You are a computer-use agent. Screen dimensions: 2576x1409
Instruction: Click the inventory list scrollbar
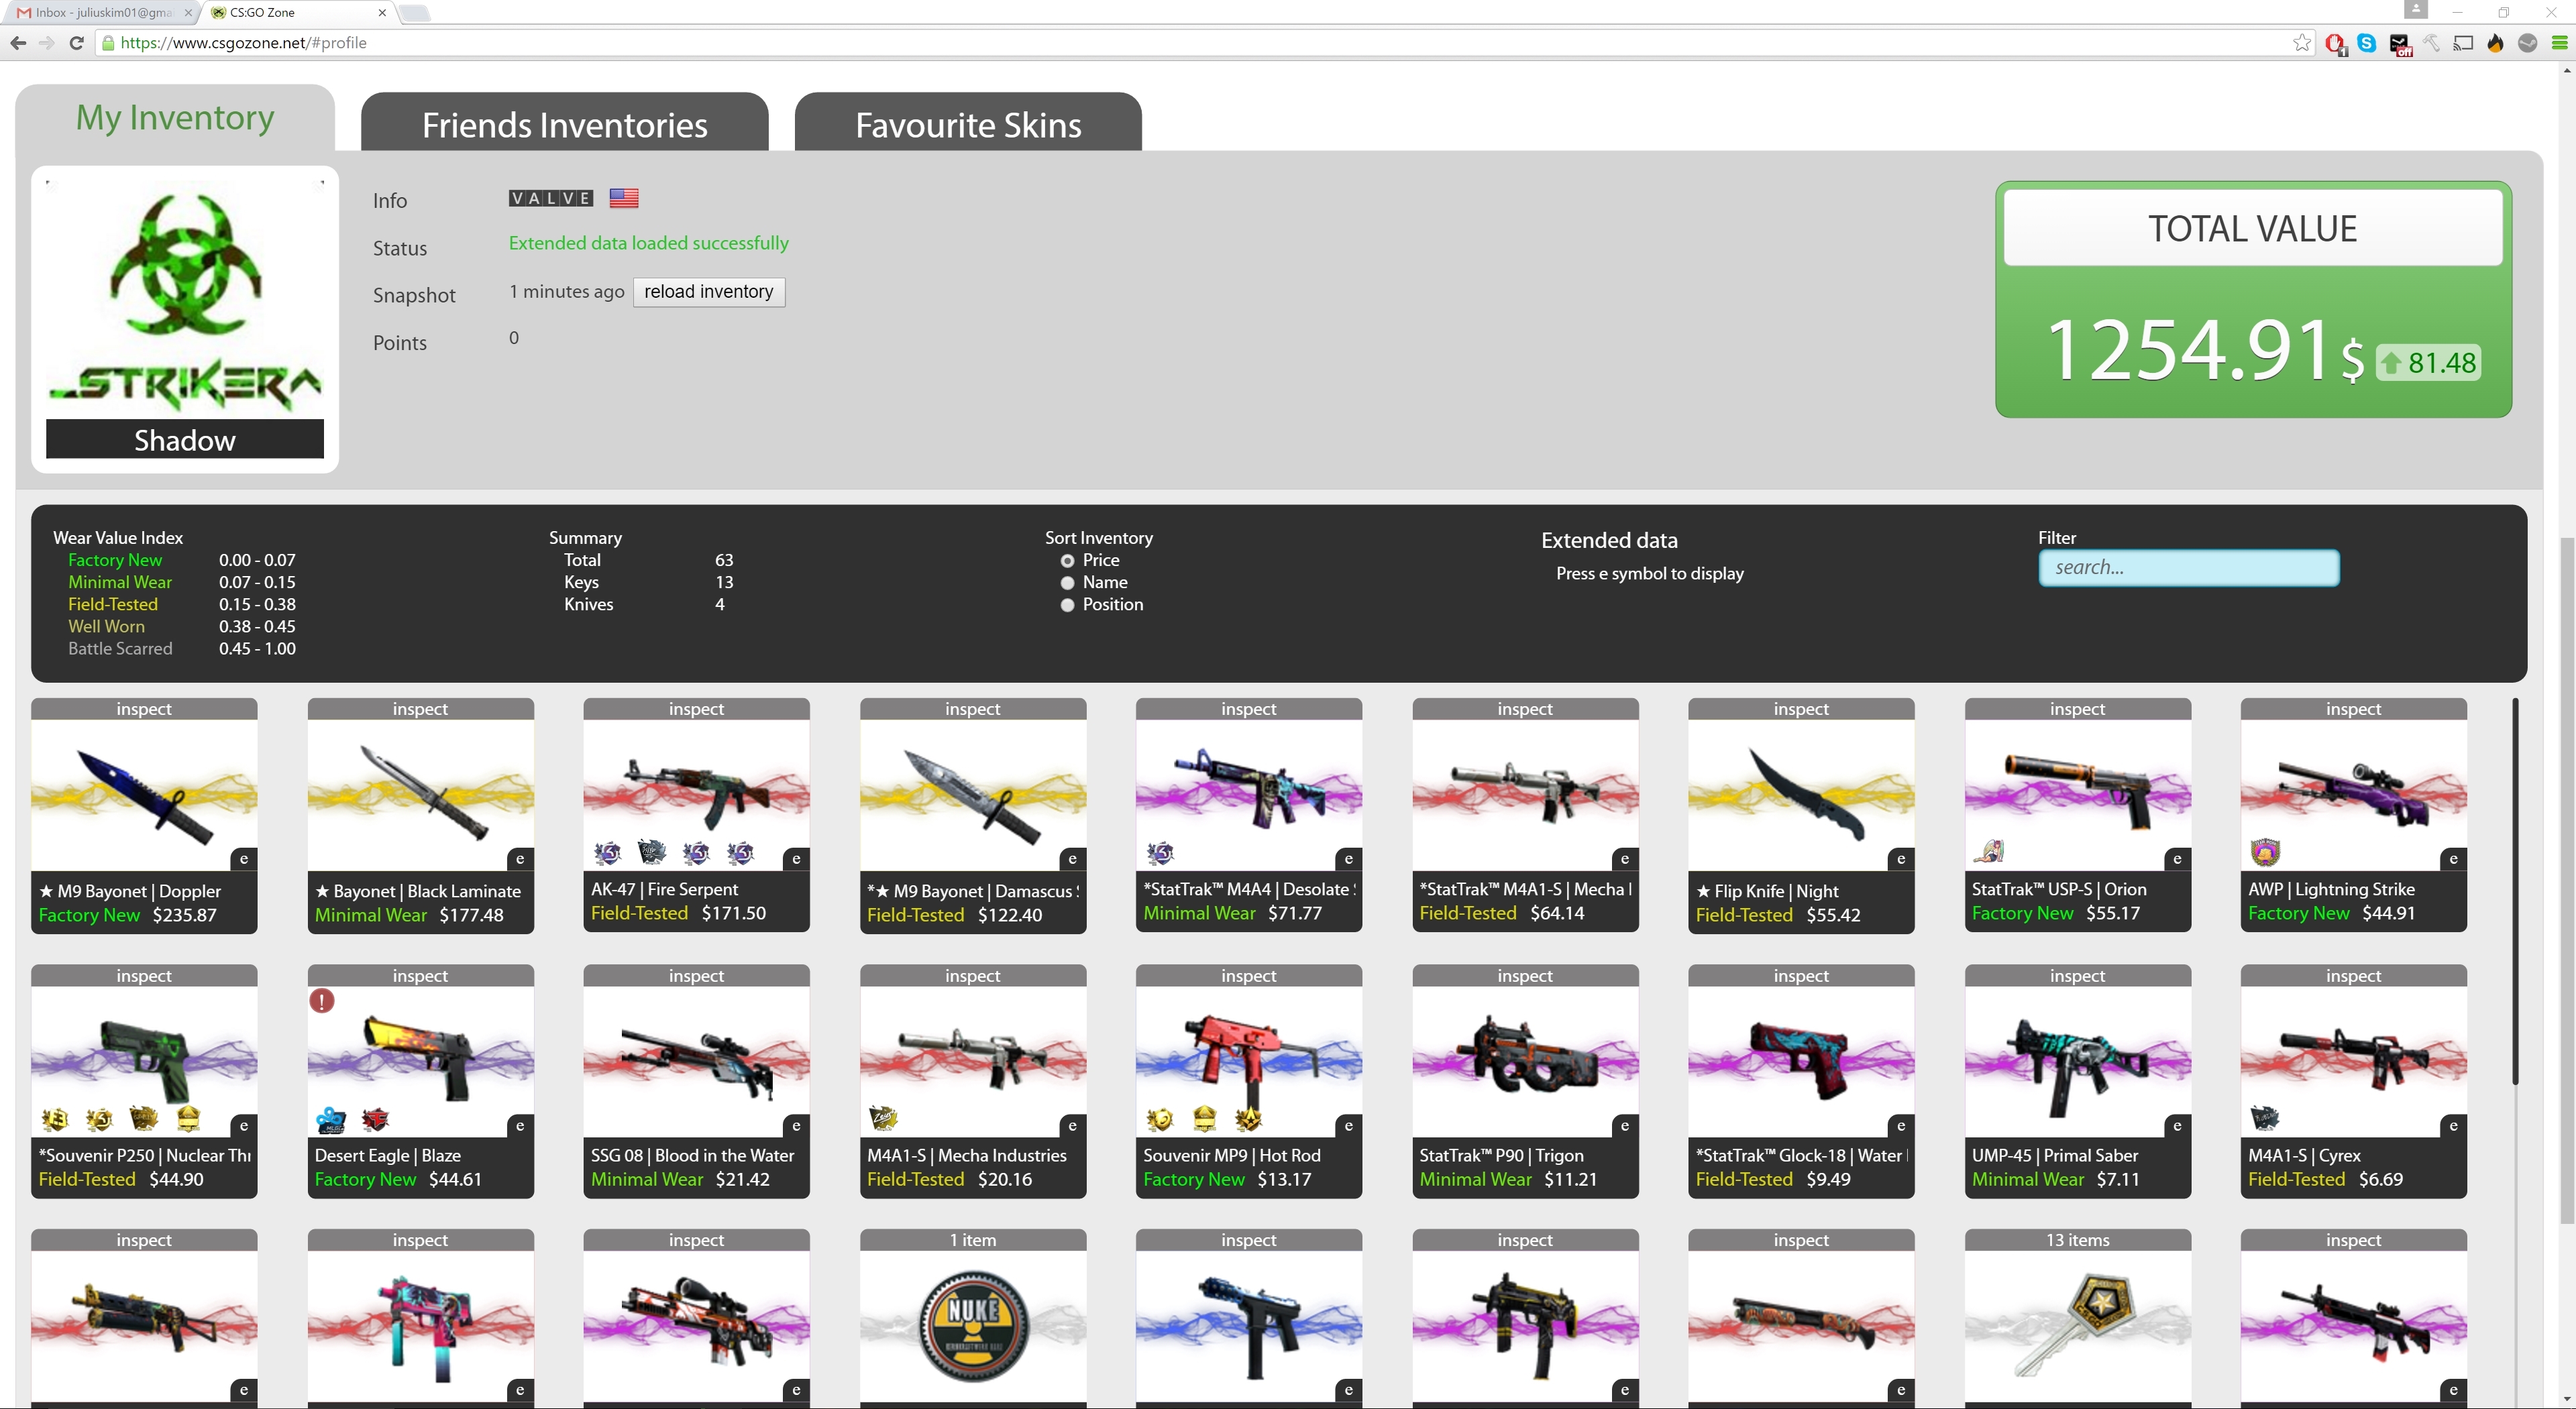click(2514, 890)
